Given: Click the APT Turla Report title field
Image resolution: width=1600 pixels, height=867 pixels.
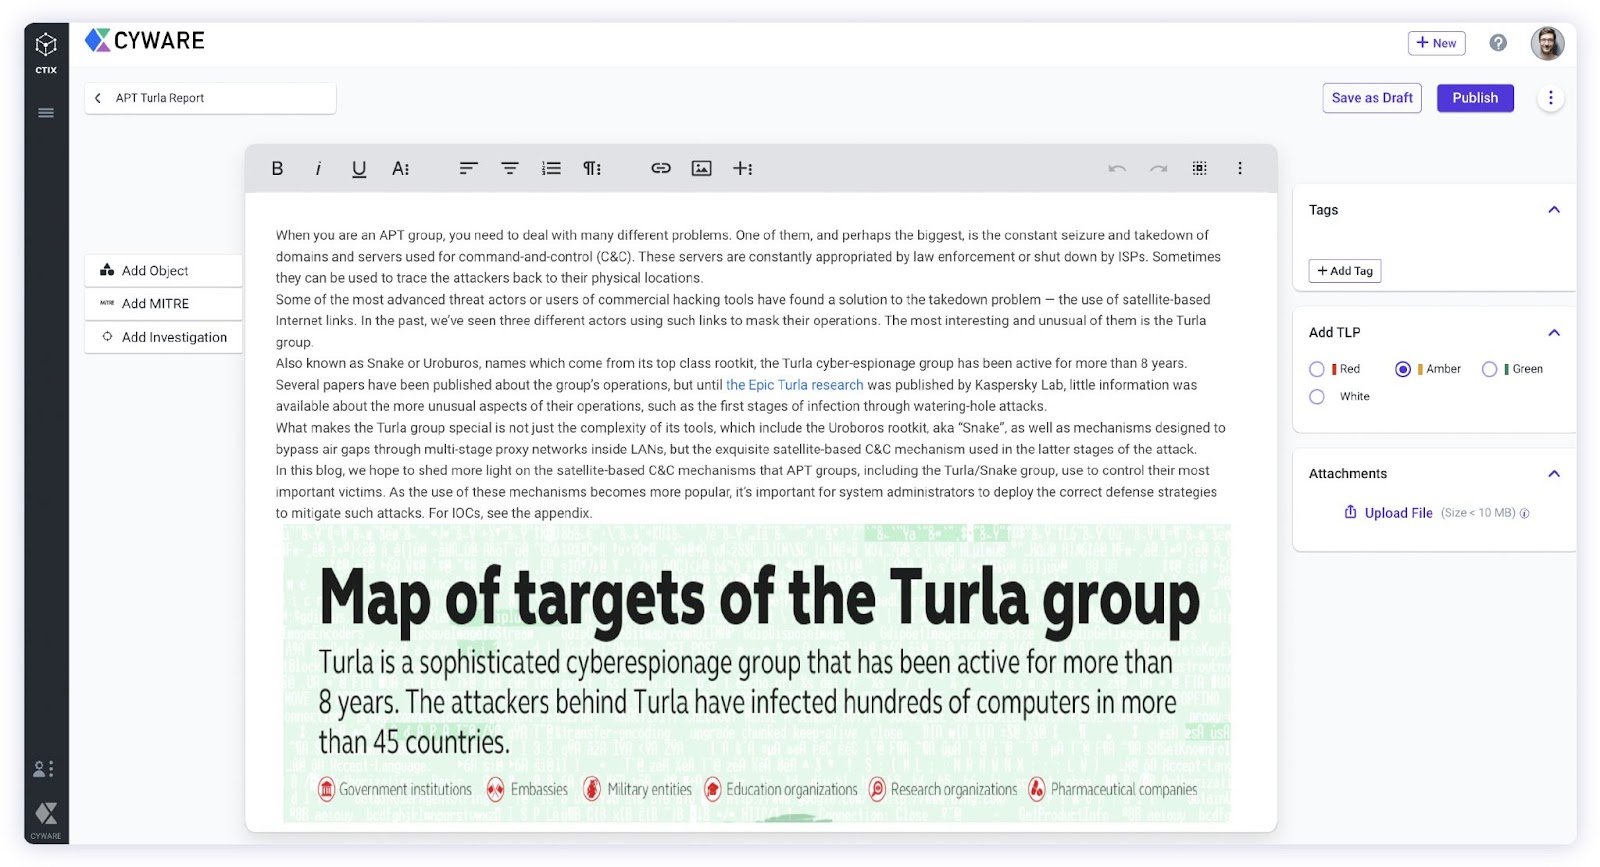Looking at the screenshot, I should [210, 98].
